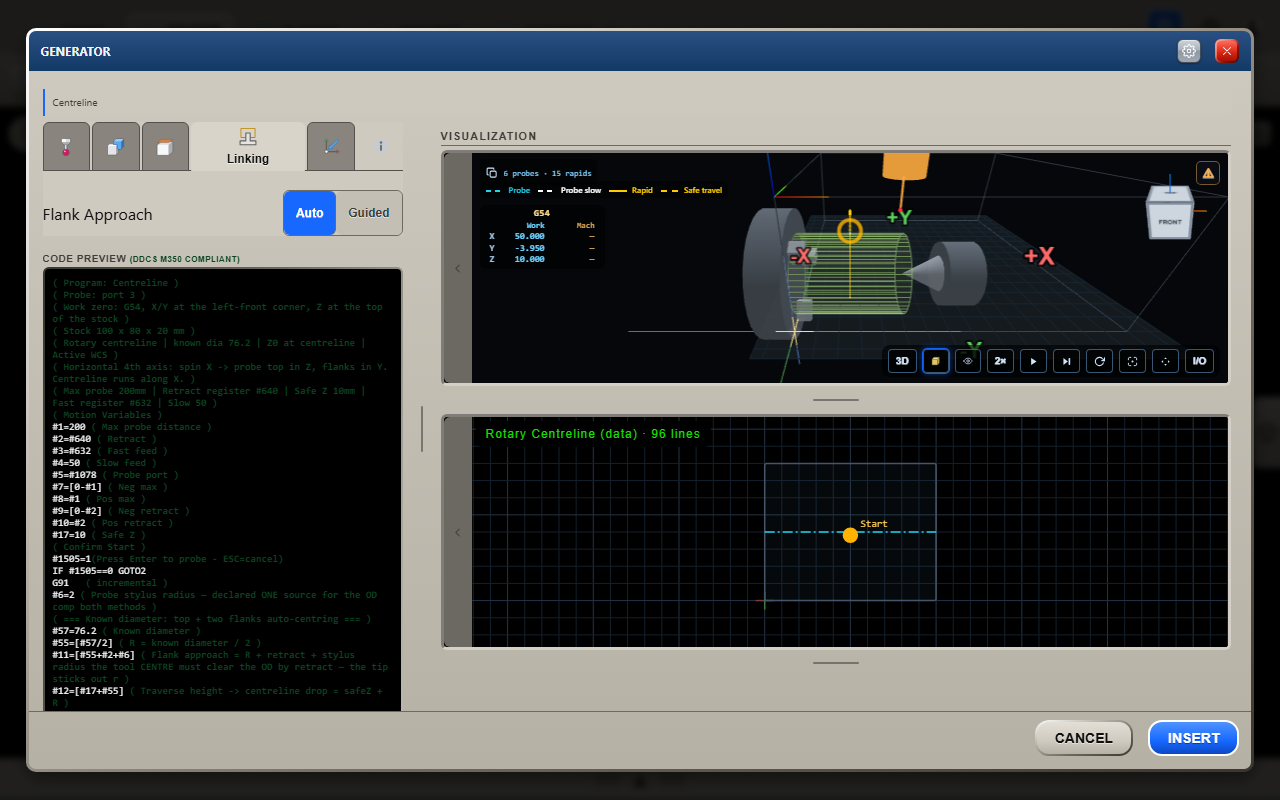Toggle the I/O panel button
This screenshot has height=800, width=1280.
(1199, 361)
